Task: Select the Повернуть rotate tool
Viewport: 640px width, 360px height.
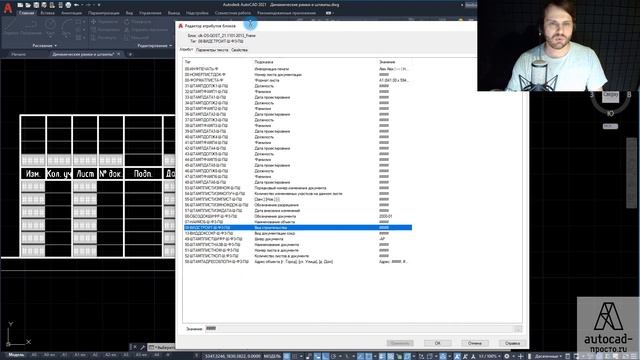Action: [138, 22]
